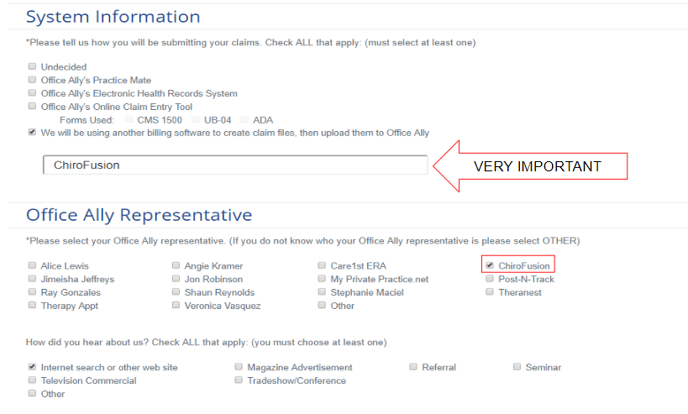This screenshot has height=414, width=688.
Task: Select Veronica Vasquez as representative
Action: (176, 305)
